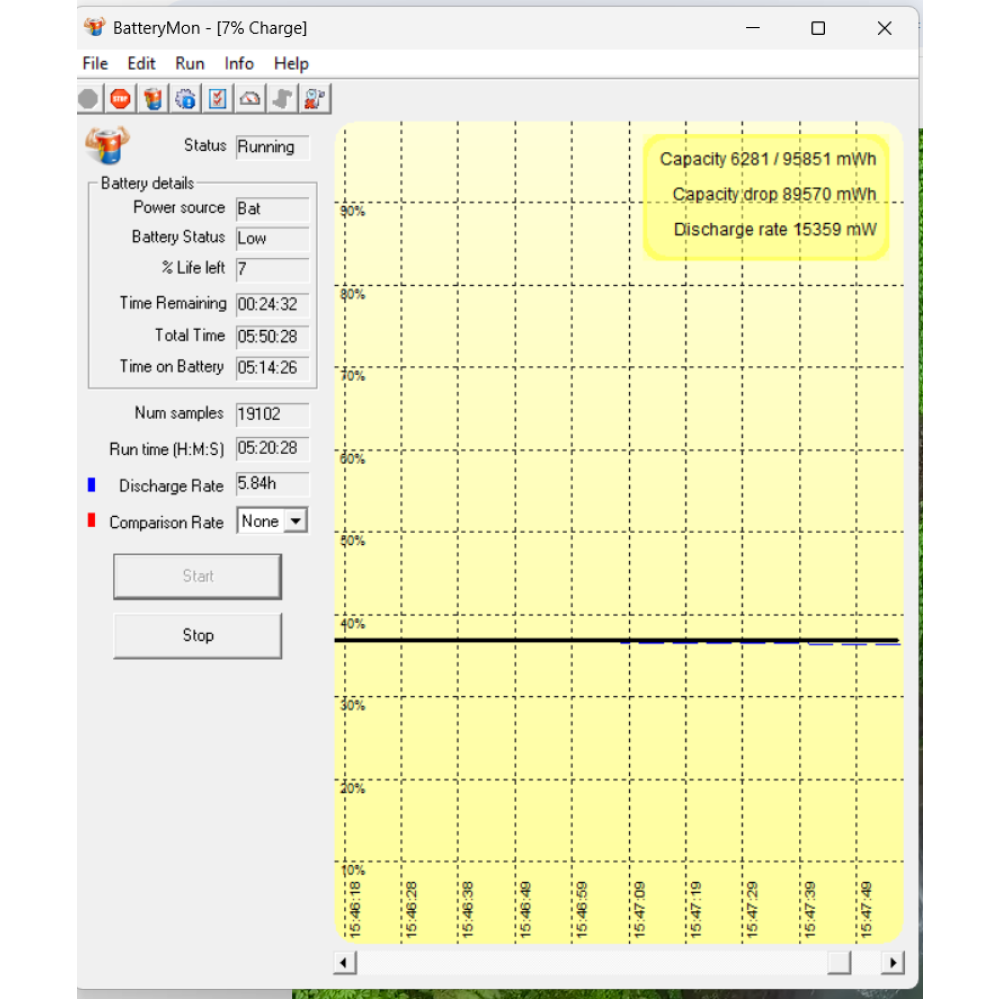This screenshot has height=1000, width=1000.
Task: Click the % Life left field showing 7
Action: 272,269
